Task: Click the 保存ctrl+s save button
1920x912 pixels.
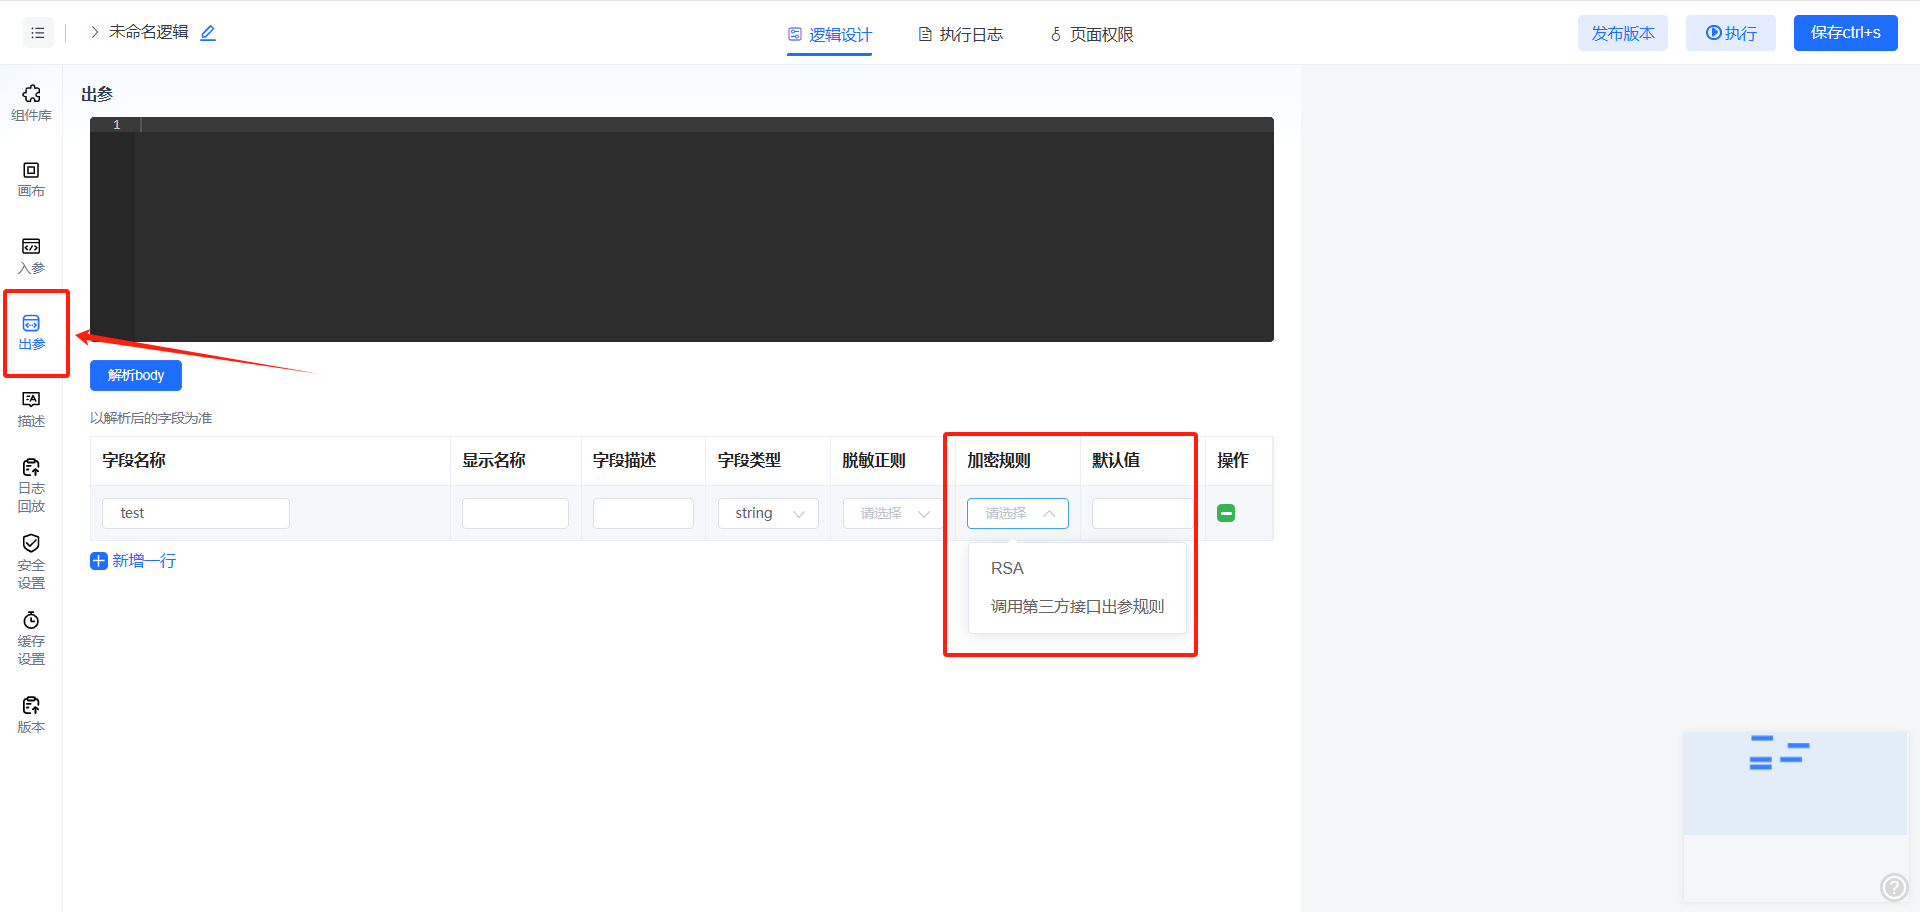Action: point(1846,33)
